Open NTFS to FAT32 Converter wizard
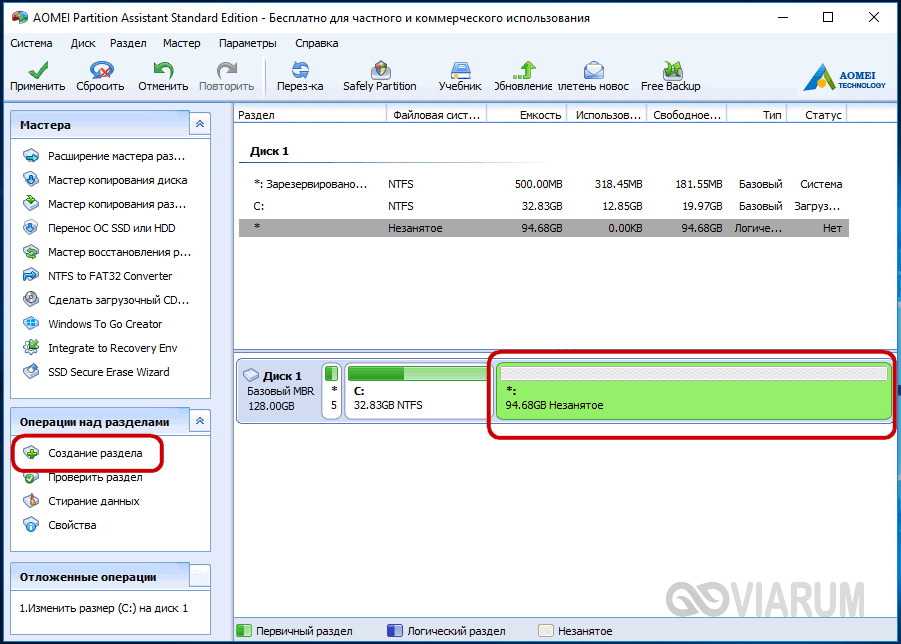This screenshot has height=644, width=901. click(x=110, y=276)
